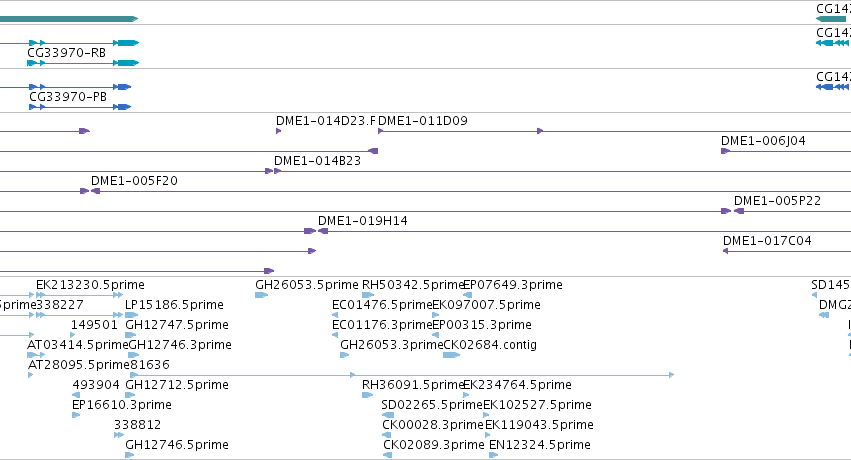Select the GH26053.5prime EST arrow glyph

coord(261,295)
